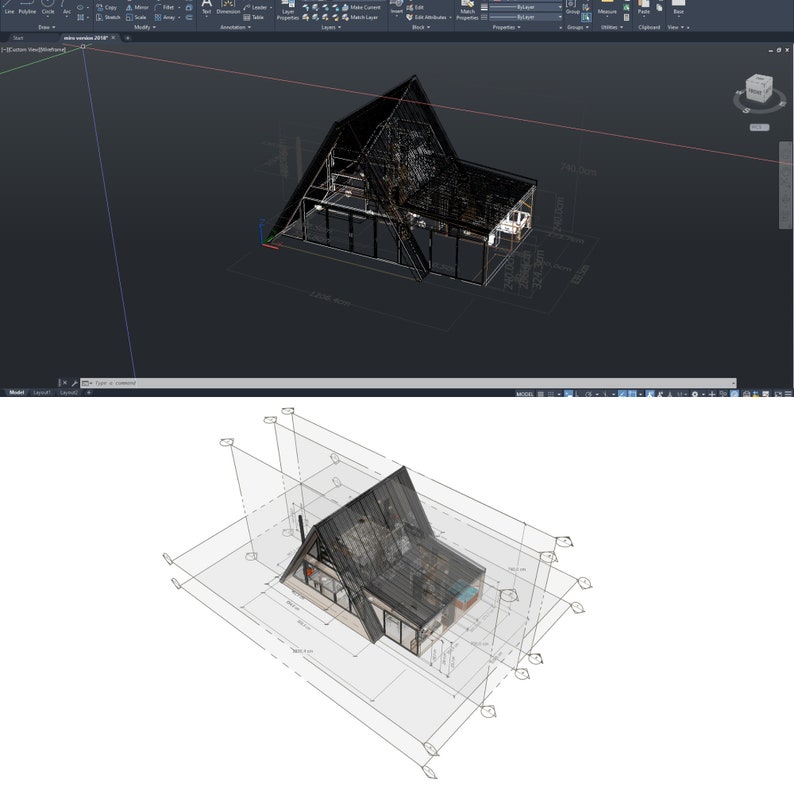Click the Measure tool
794x794 pixels.
point(607,8)
